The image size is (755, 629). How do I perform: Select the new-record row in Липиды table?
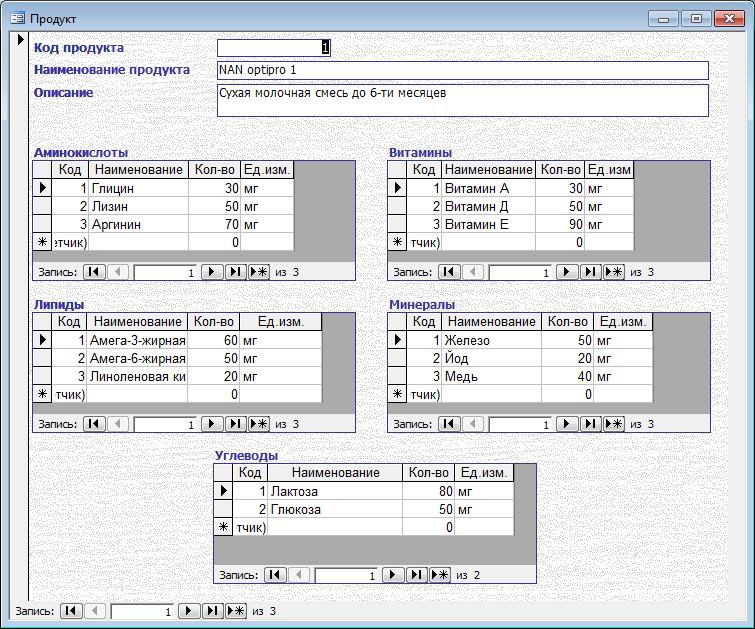(42, 394)
